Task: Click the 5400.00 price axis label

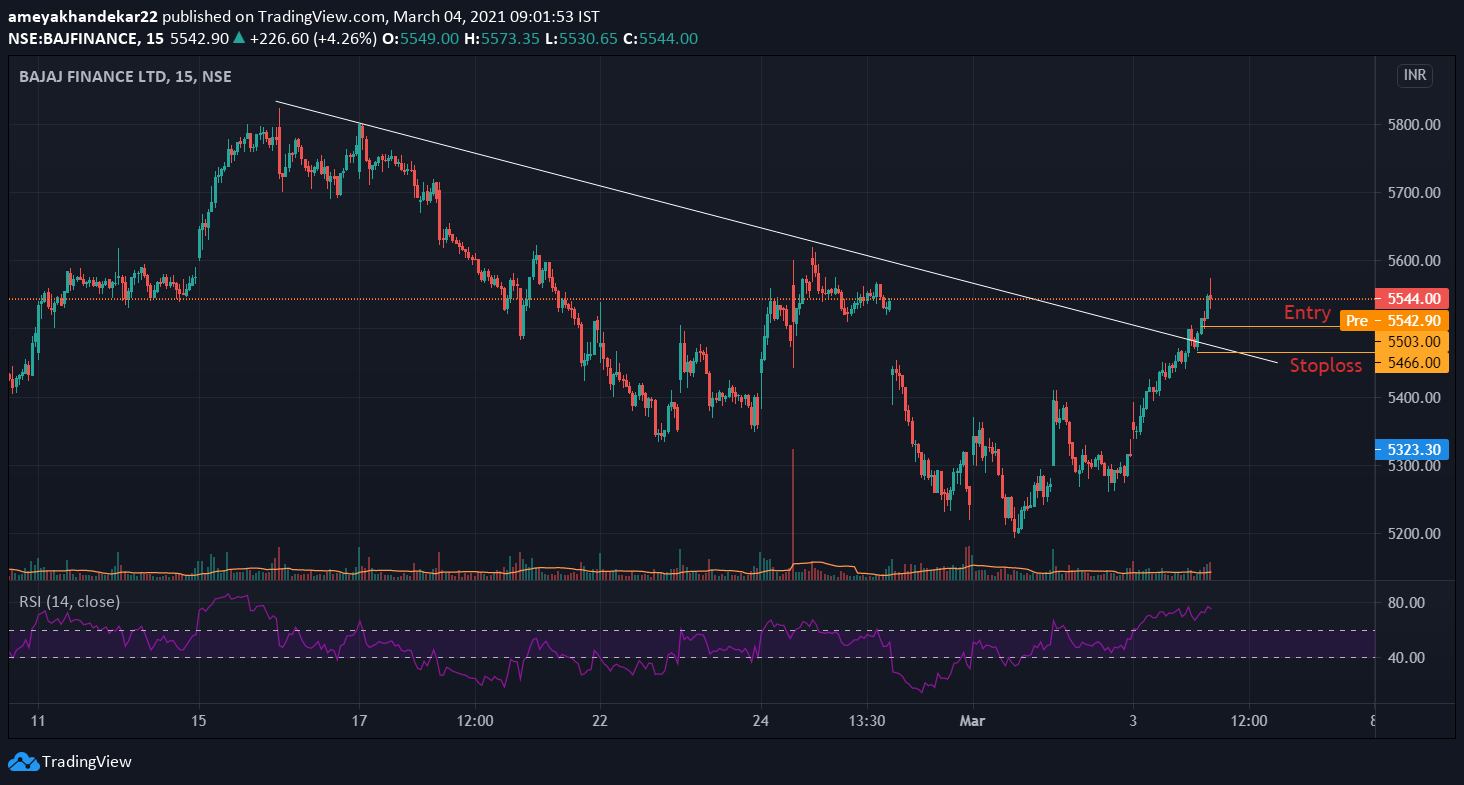Action: tap(1412, 398)
